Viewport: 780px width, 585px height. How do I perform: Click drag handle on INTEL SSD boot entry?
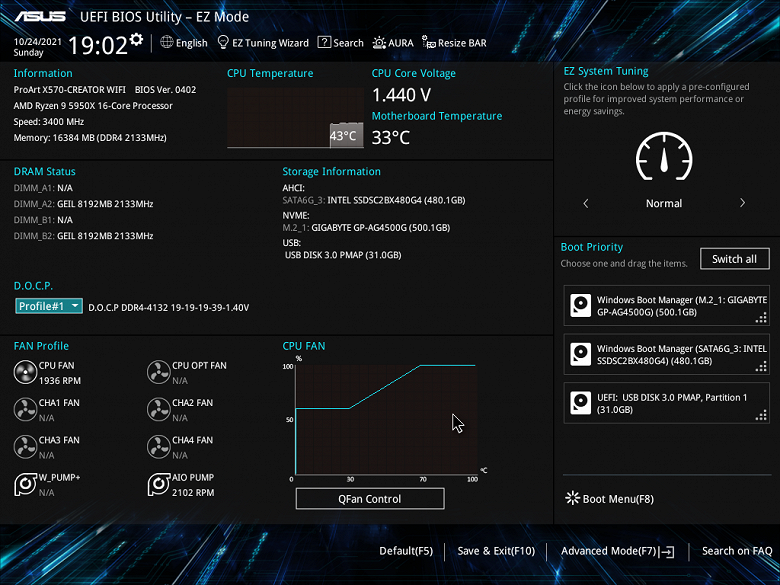click(x=761, y=367)
